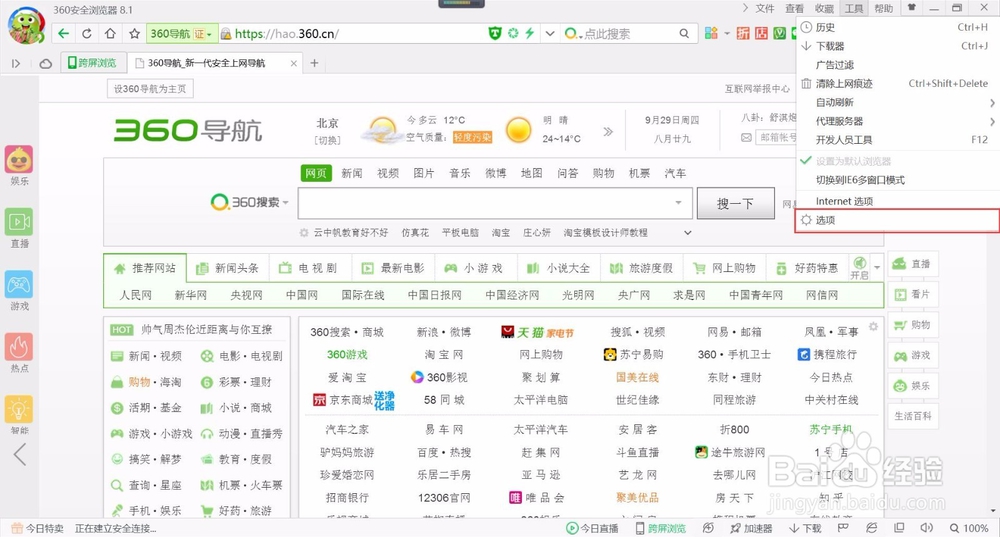Open the extensions grid icon

tap(711, 33)
